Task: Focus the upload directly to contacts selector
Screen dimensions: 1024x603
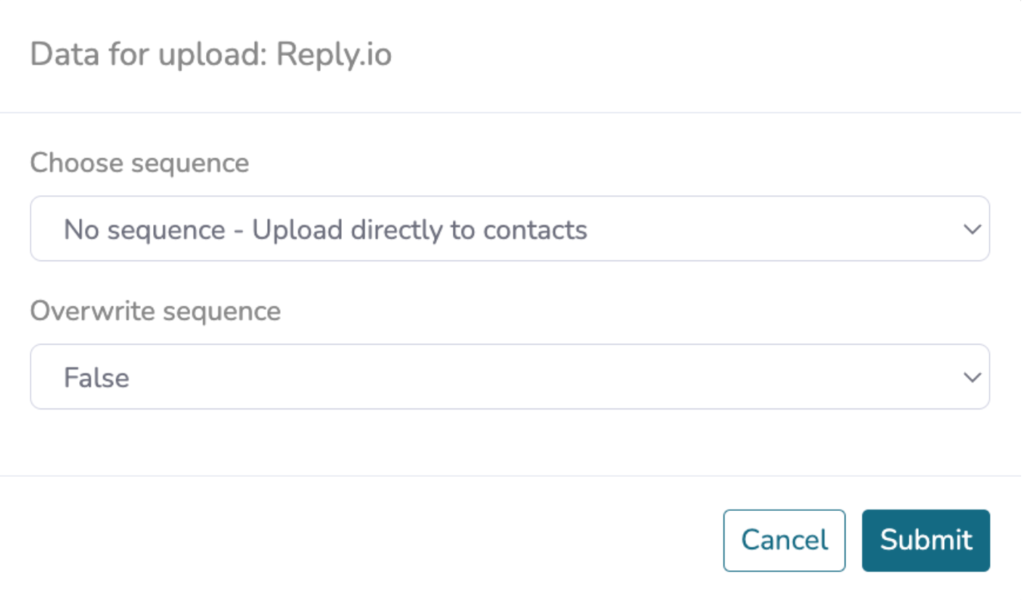Action: pos(509,229)
